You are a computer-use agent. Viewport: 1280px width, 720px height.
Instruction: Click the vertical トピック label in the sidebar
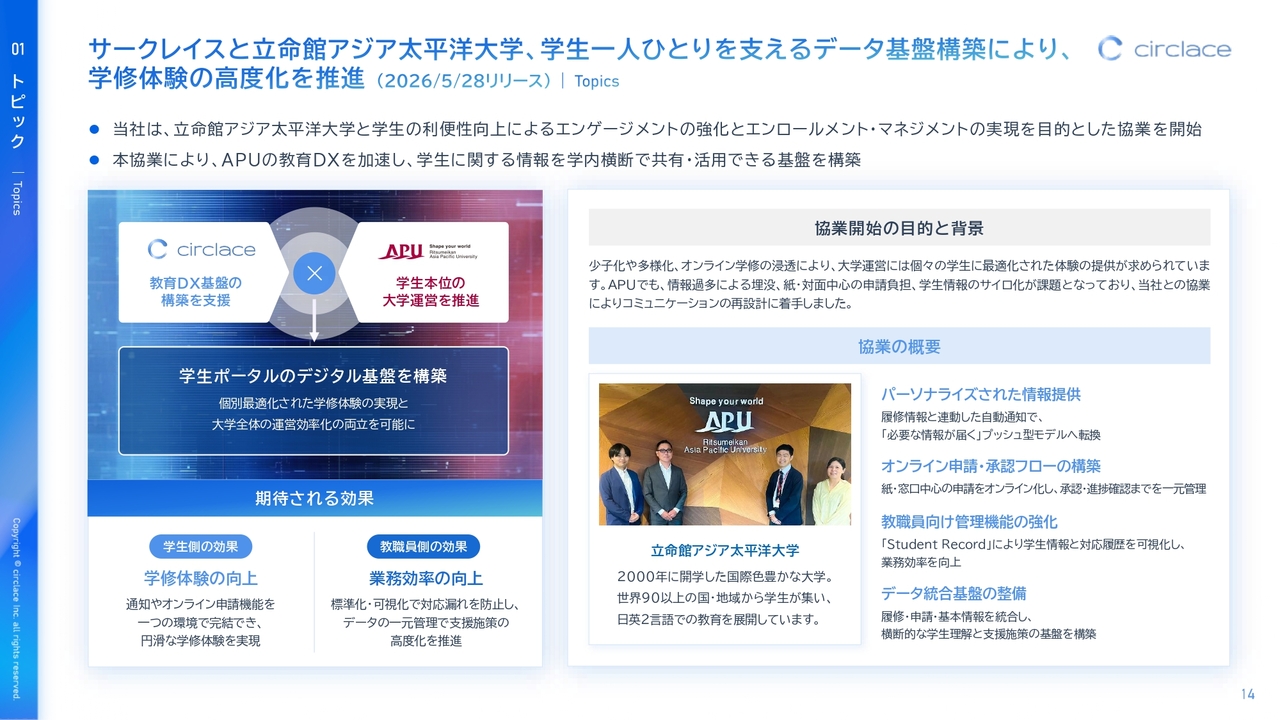click(x=18, y=109)
